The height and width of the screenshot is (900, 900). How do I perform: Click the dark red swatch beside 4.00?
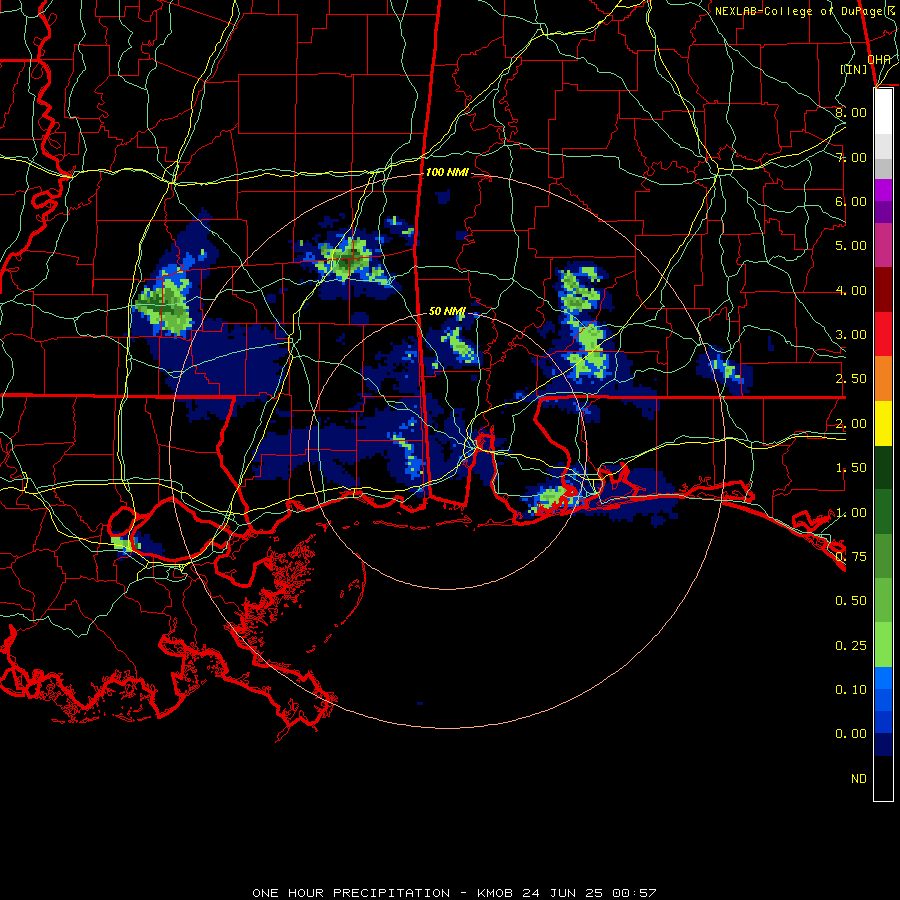point(883,290)
